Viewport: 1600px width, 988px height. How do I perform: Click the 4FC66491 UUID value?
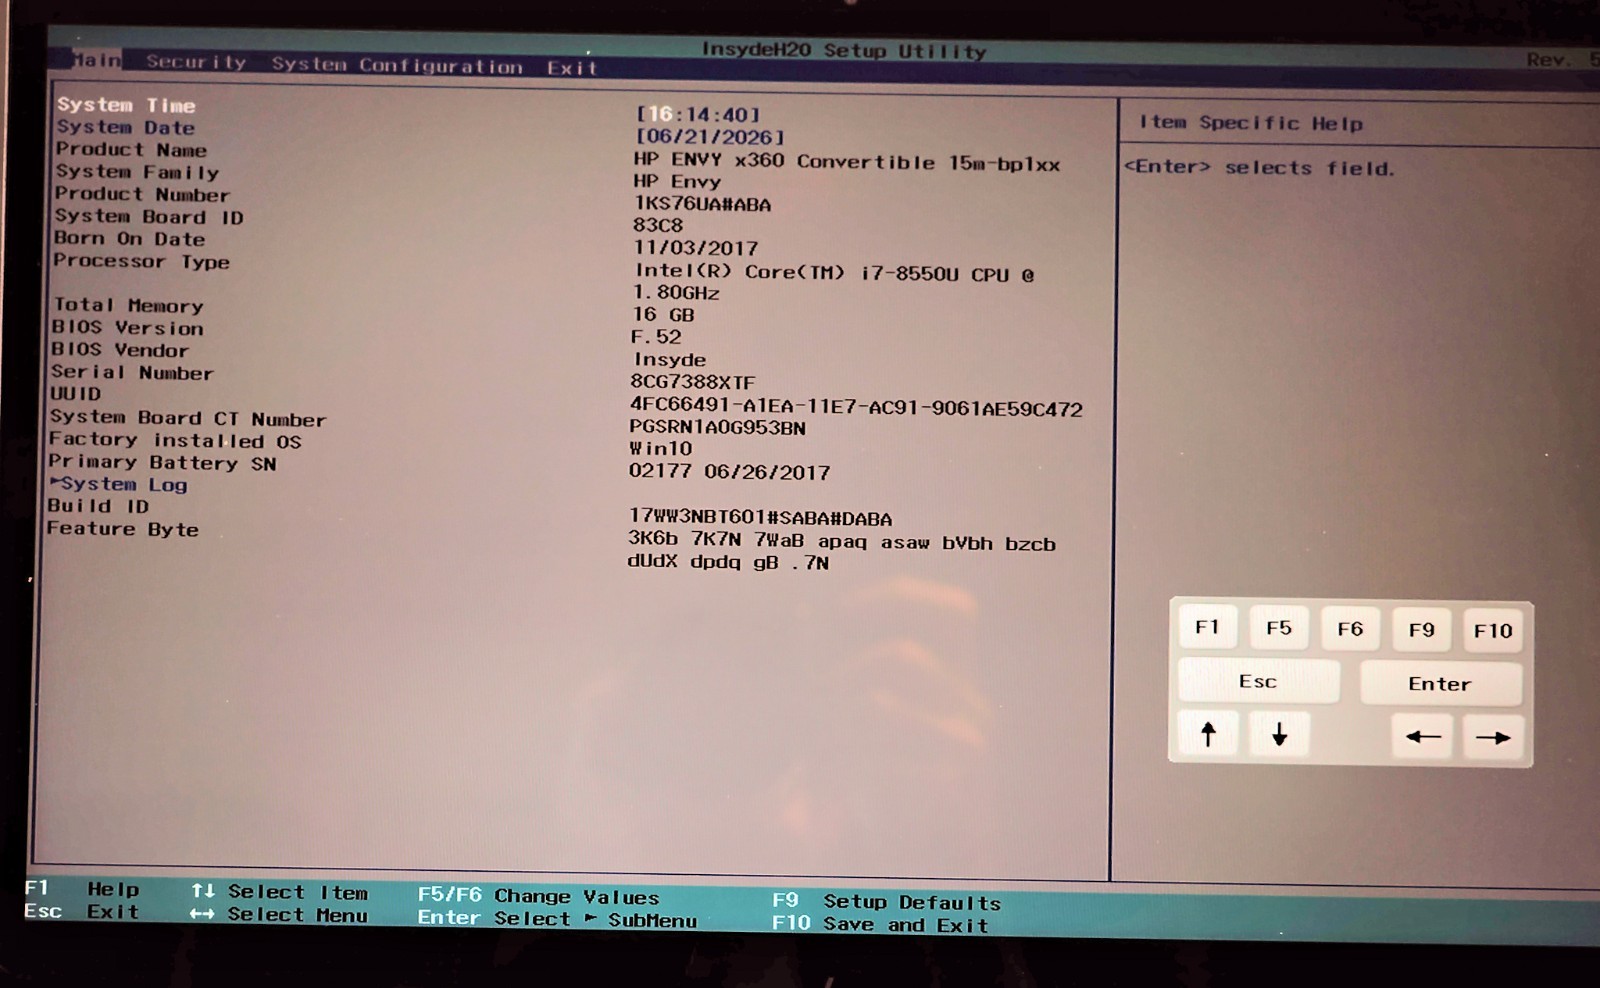pyautogui.click(x=856, y=407)
